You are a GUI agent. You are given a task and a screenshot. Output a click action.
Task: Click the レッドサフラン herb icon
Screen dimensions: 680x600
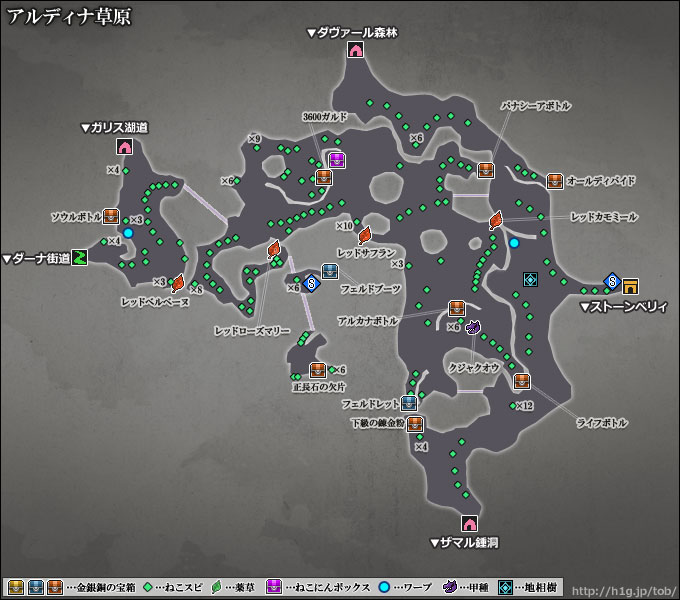[x=365, y=235]
